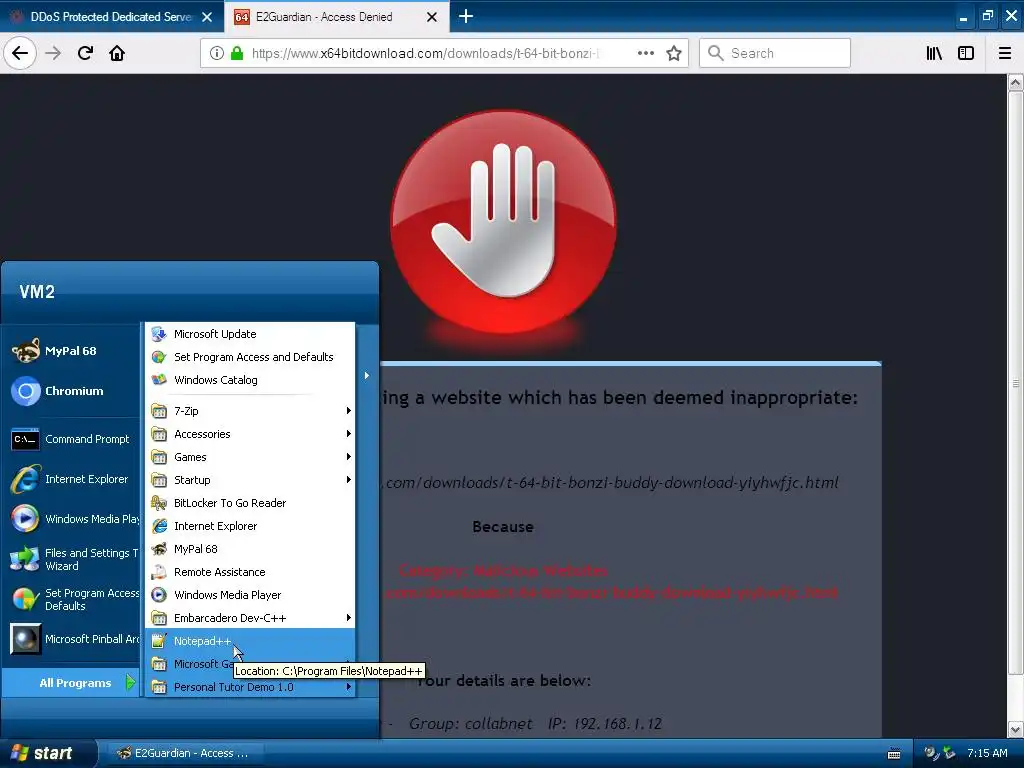Open Windows Catalog from programs list
The image size is (1024, 768).
pos(251,380)
